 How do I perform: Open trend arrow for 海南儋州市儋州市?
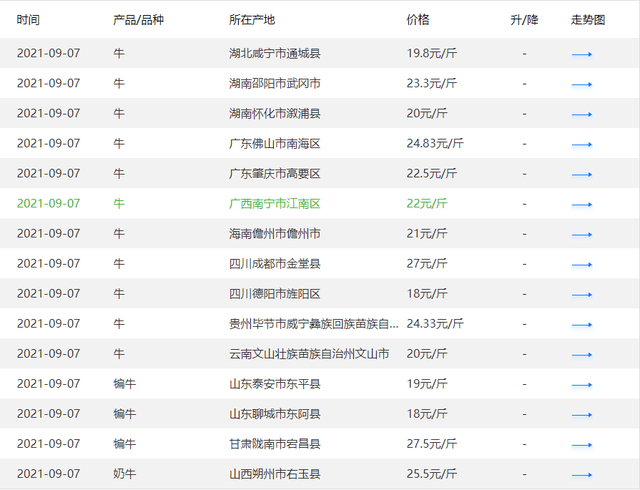pos(582,234)
